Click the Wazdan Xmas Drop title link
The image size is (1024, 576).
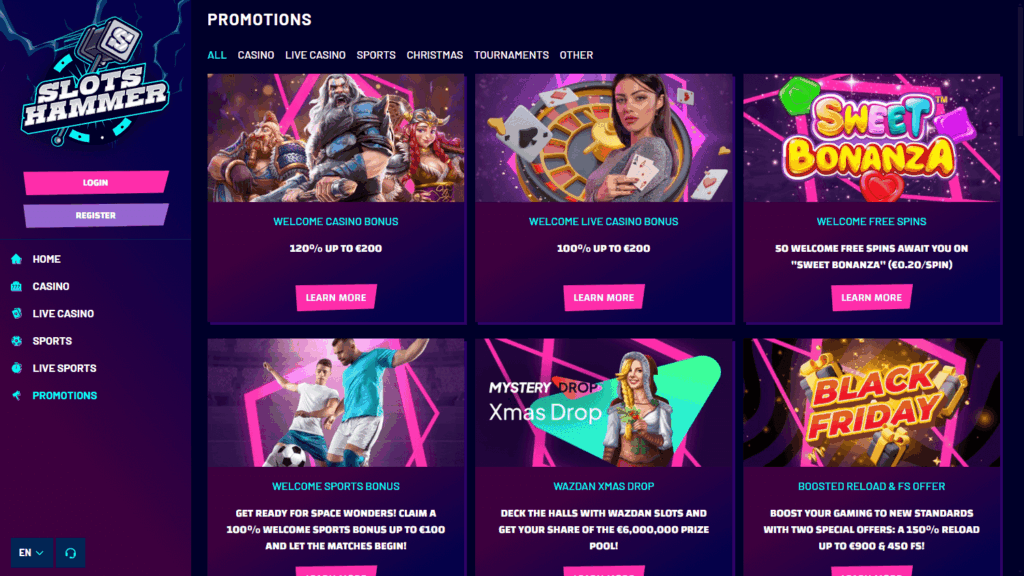tap(603, 487)
